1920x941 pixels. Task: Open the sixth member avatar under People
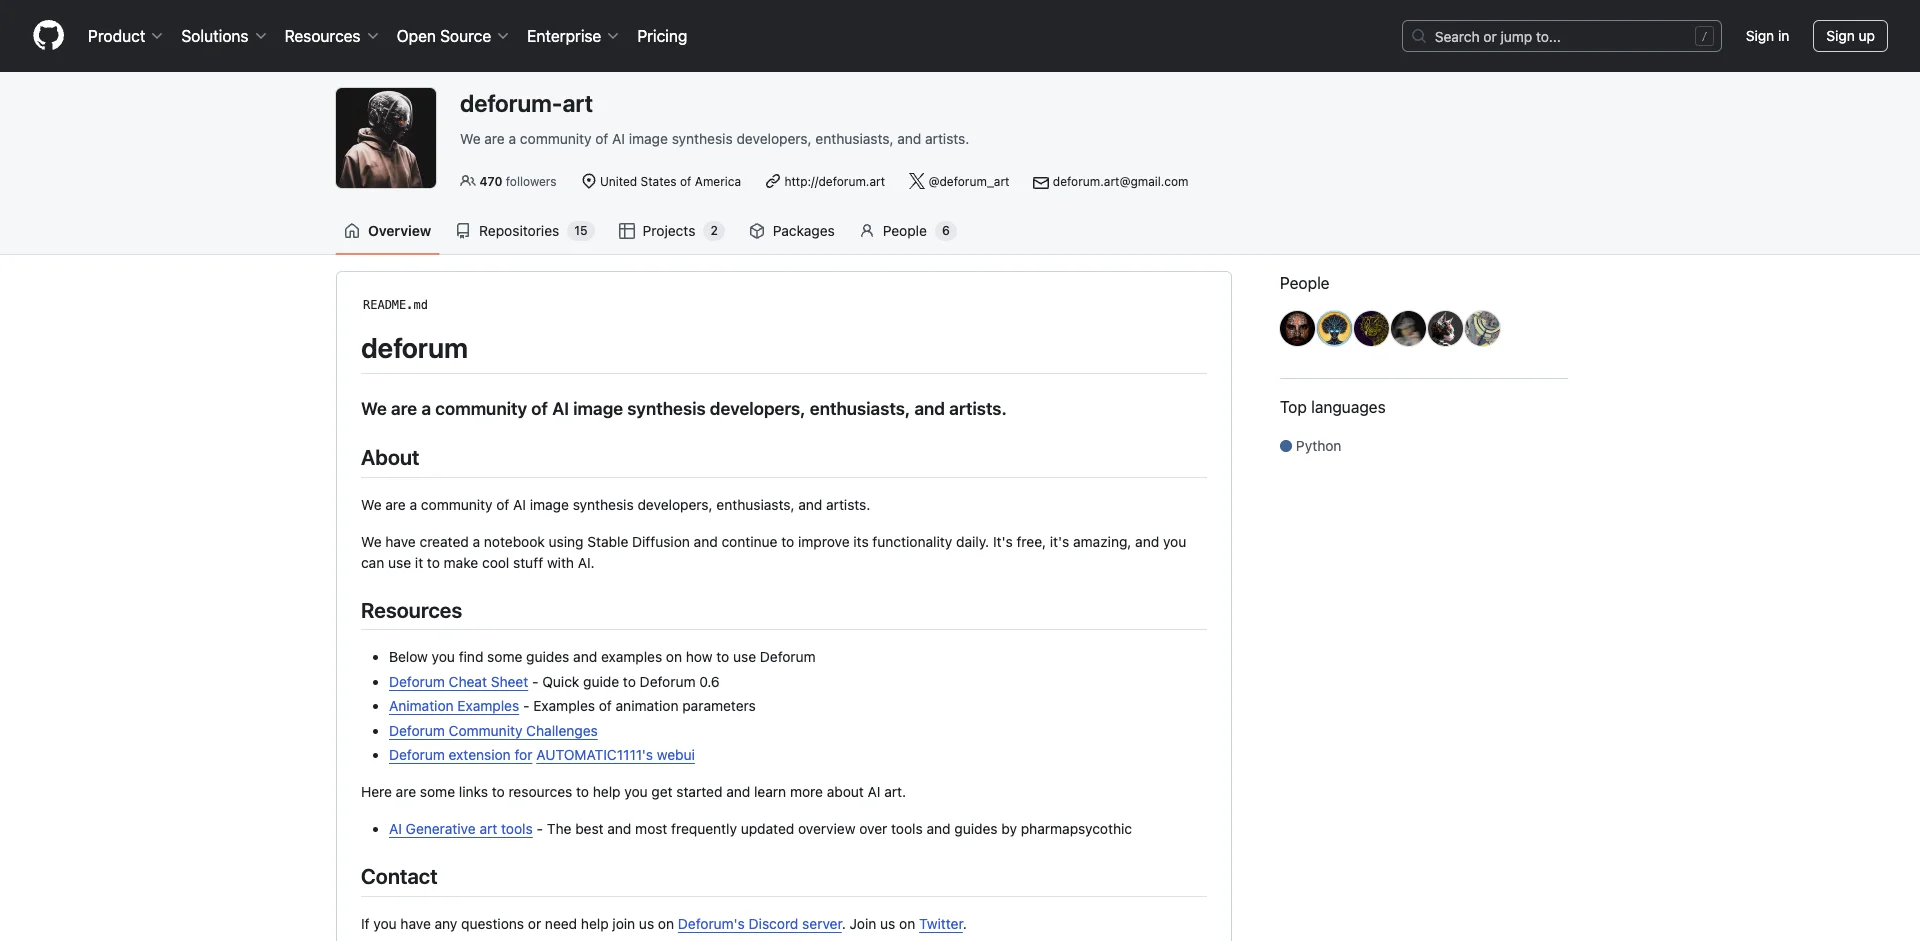click(1482, 328)
